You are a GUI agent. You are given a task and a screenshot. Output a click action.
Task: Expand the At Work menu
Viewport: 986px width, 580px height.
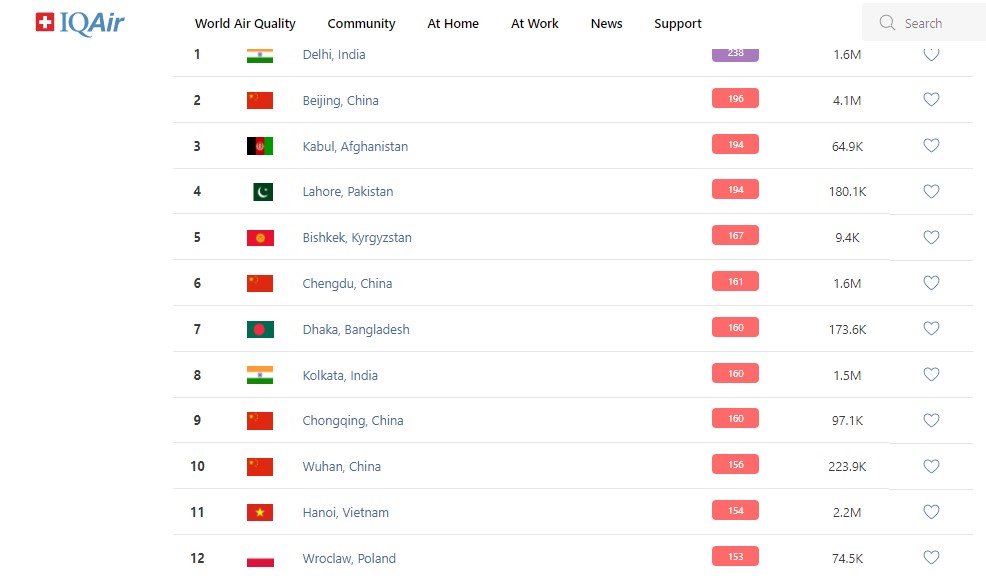535,23
